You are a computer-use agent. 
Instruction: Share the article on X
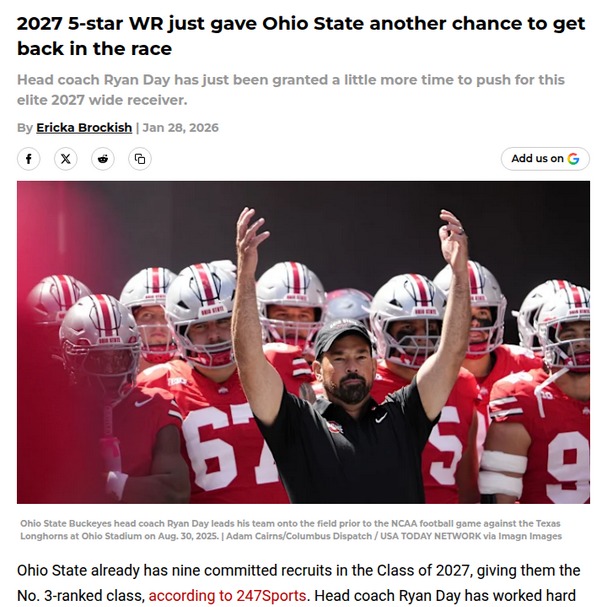pos(66,158)
